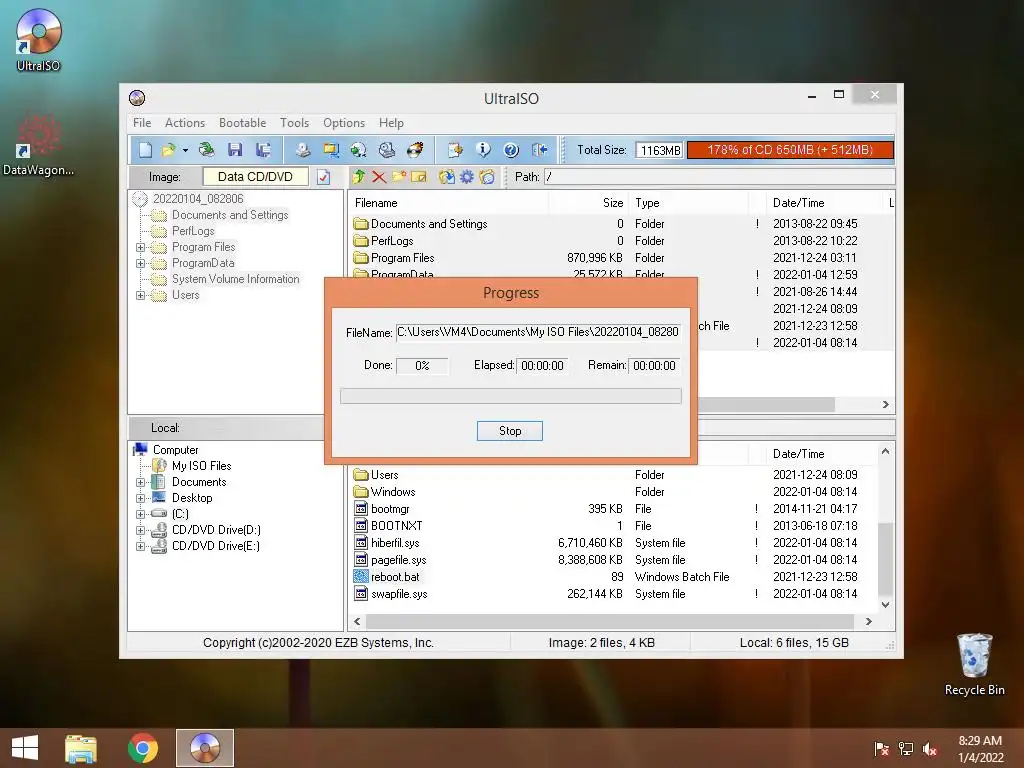Open the Tools menu
The image size is (1024, 768).
pos(295,123)
